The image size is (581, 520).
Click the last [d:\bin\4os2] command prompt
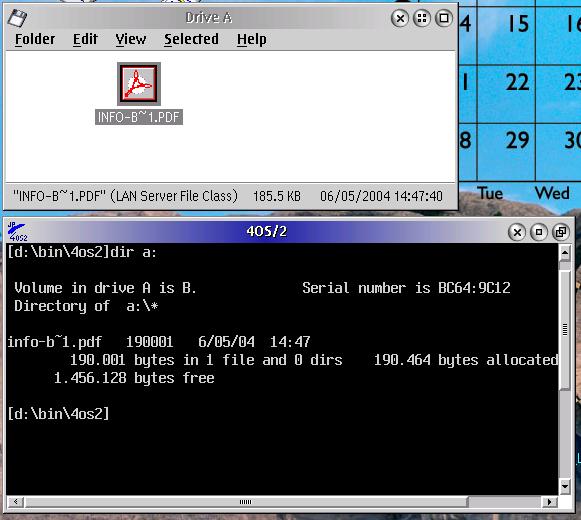pos(59,414)
